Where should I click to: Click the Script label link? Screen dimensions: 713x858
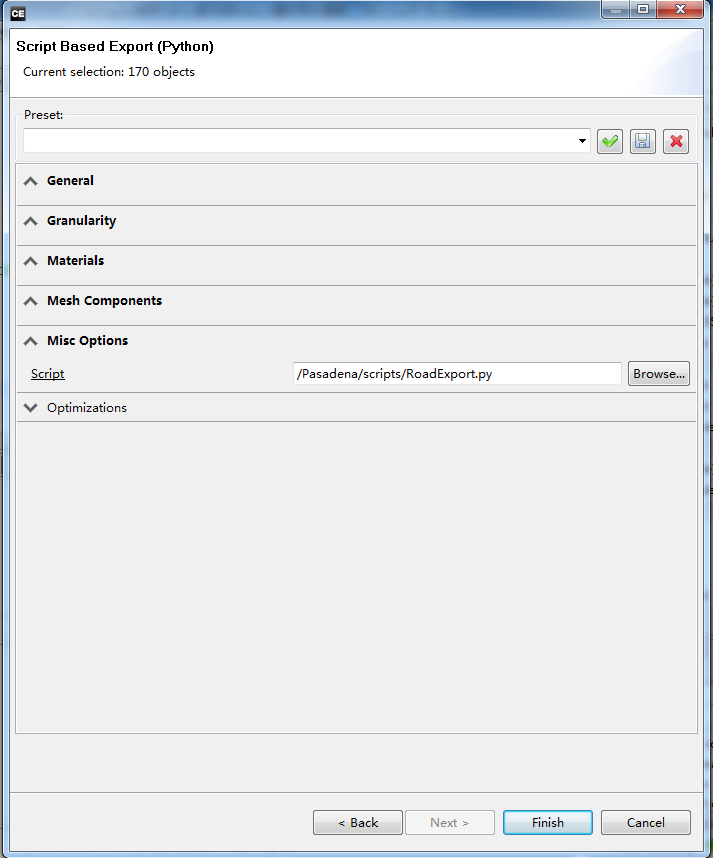tap(48, 374)
